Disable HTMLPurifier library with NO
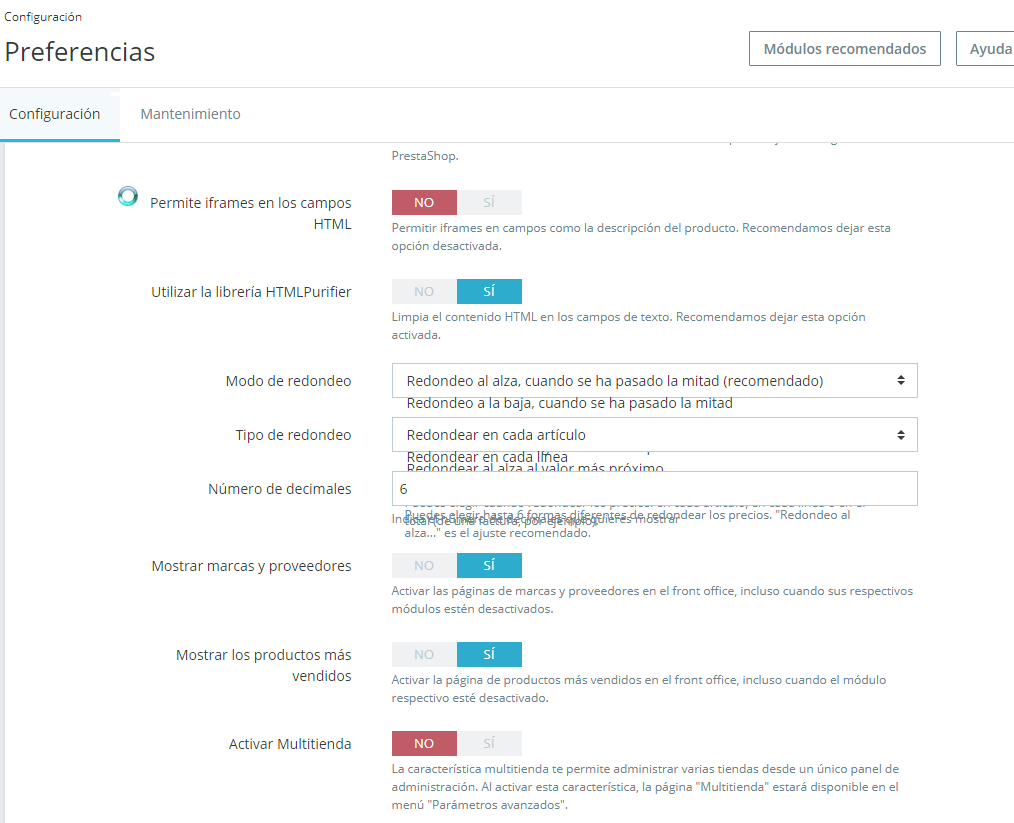1014x823 pixels. (x=424, y=292)
